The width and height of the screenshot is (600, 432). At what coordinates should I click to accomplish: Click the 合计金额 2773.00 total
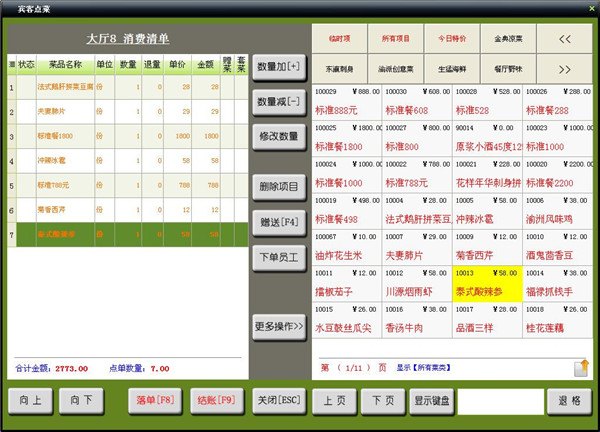point(52,368)
